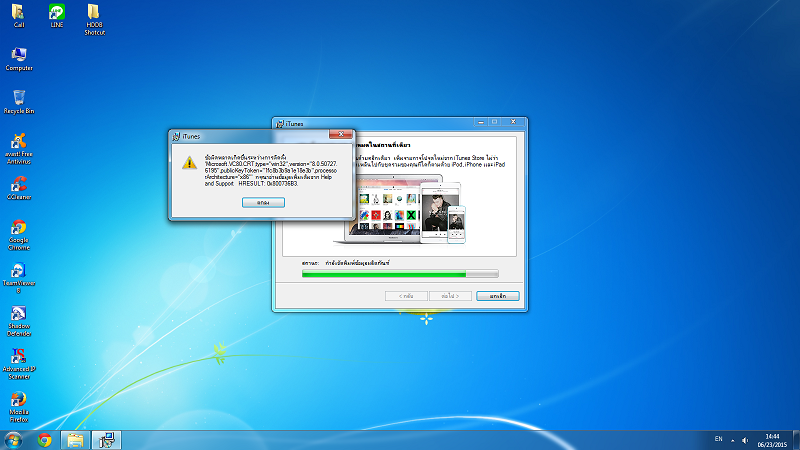Close the iTunes error dialog

[x=340, y=134]
